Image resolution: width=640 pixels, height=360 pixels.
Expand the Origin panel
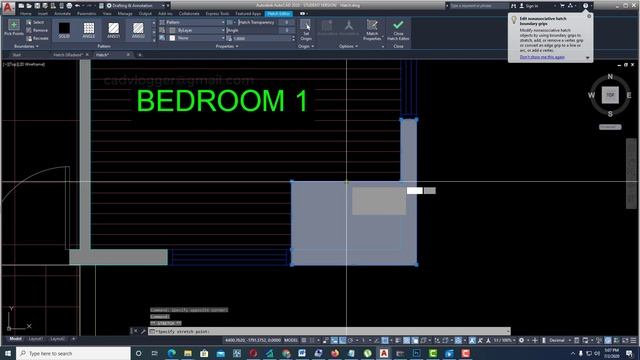click(306, 47)
